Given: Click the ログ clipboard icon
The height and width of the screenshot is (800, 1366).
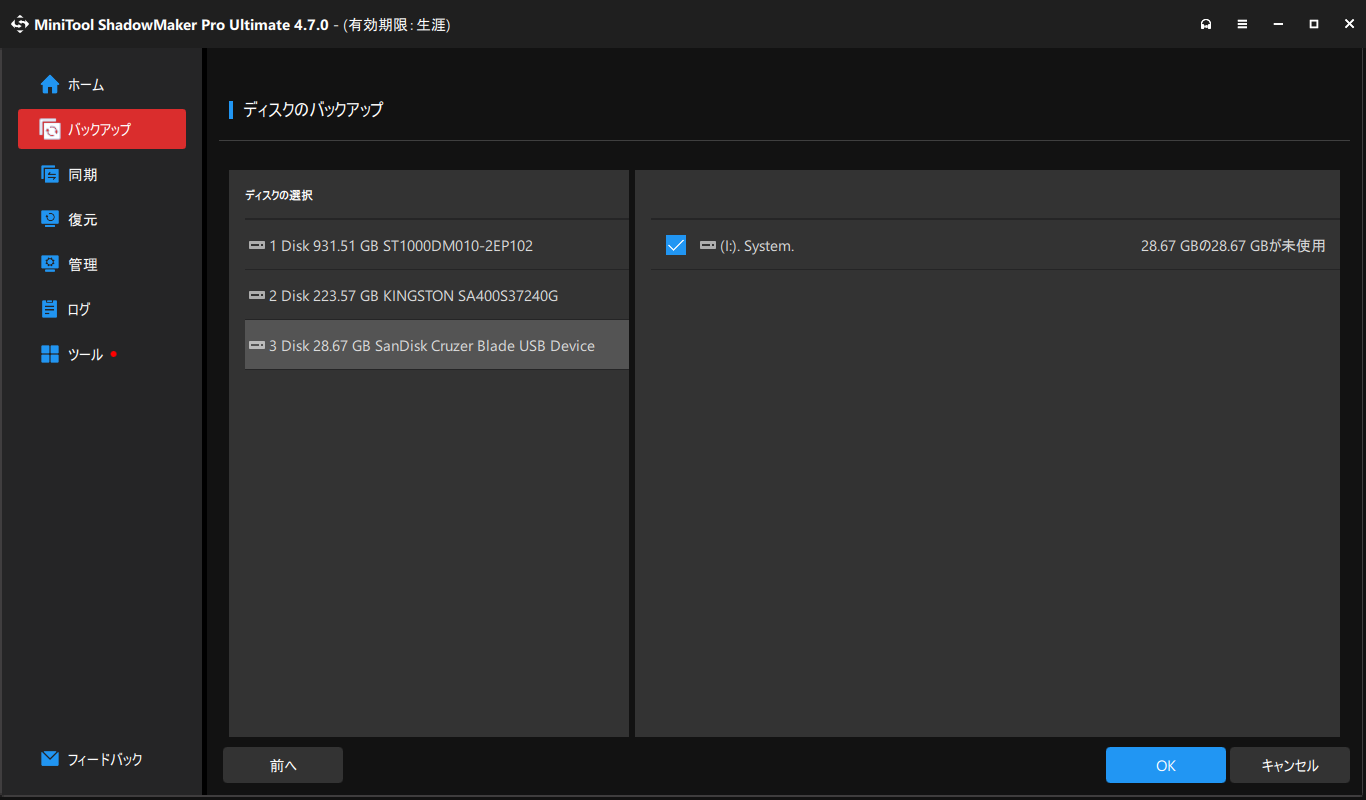Looking at the screenshot, I should 50,309.
